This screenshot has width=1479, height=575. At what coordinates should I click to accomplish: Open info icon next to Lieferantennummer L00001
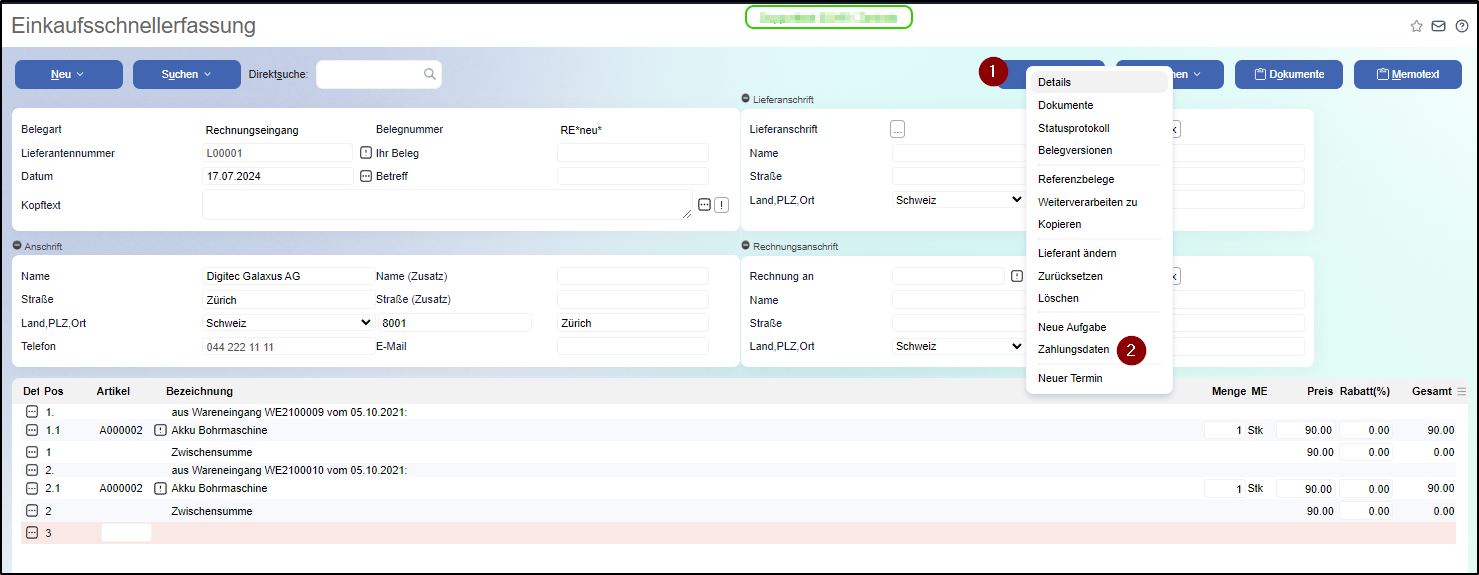pyautogui.click(x=365, y=153)
